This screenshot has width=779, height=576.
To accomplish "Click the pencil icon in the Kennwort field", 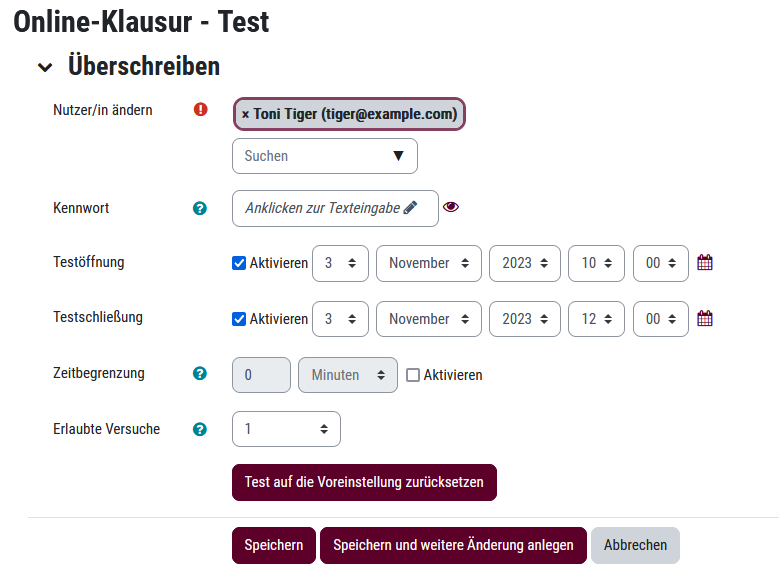I will pyautogui.click(x=410, y=208).
